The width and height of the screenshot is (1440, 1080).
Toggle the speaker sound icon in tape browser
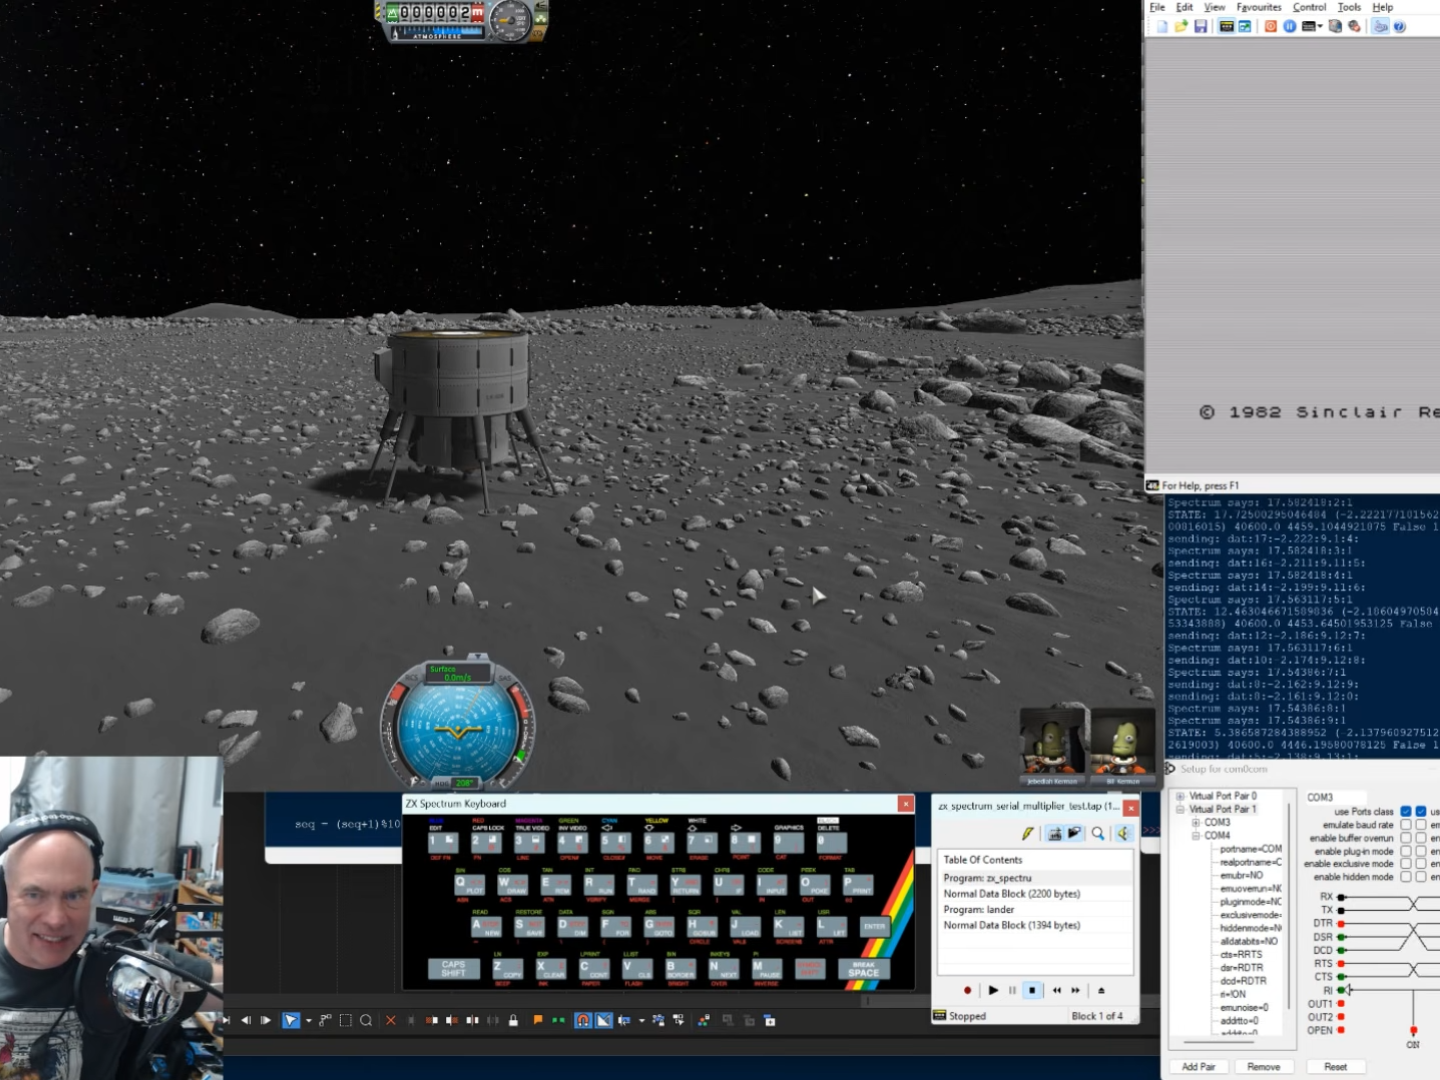1123,833
